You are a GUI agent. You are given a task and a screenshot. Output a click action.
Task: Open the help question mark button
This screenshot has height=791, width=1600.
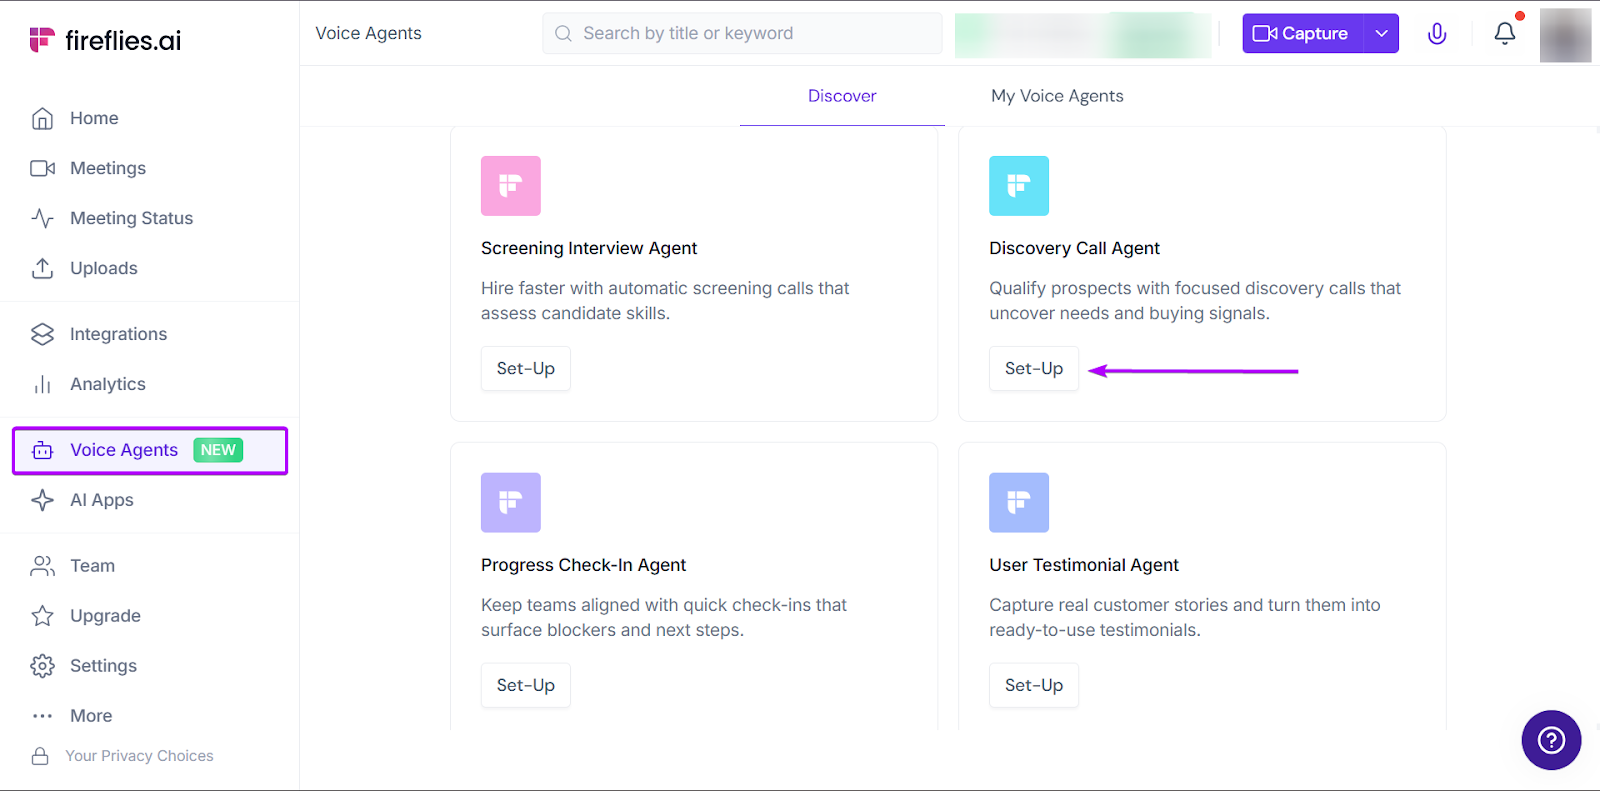[x=1551, y=740]
